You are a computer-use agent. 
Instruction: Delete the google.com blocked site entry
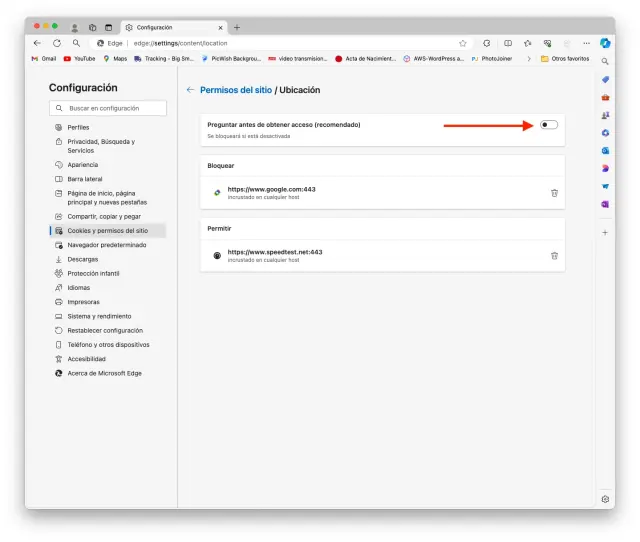tap(554, 193)
